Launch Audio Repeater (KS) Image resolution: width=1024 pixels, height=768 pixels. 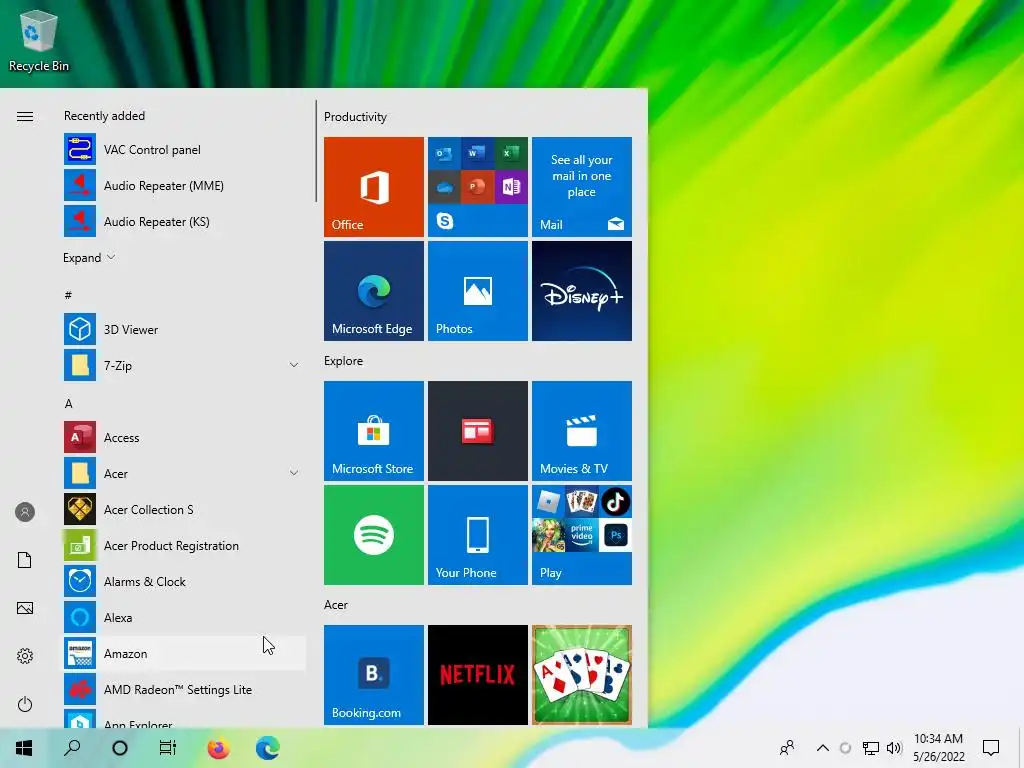184,221
